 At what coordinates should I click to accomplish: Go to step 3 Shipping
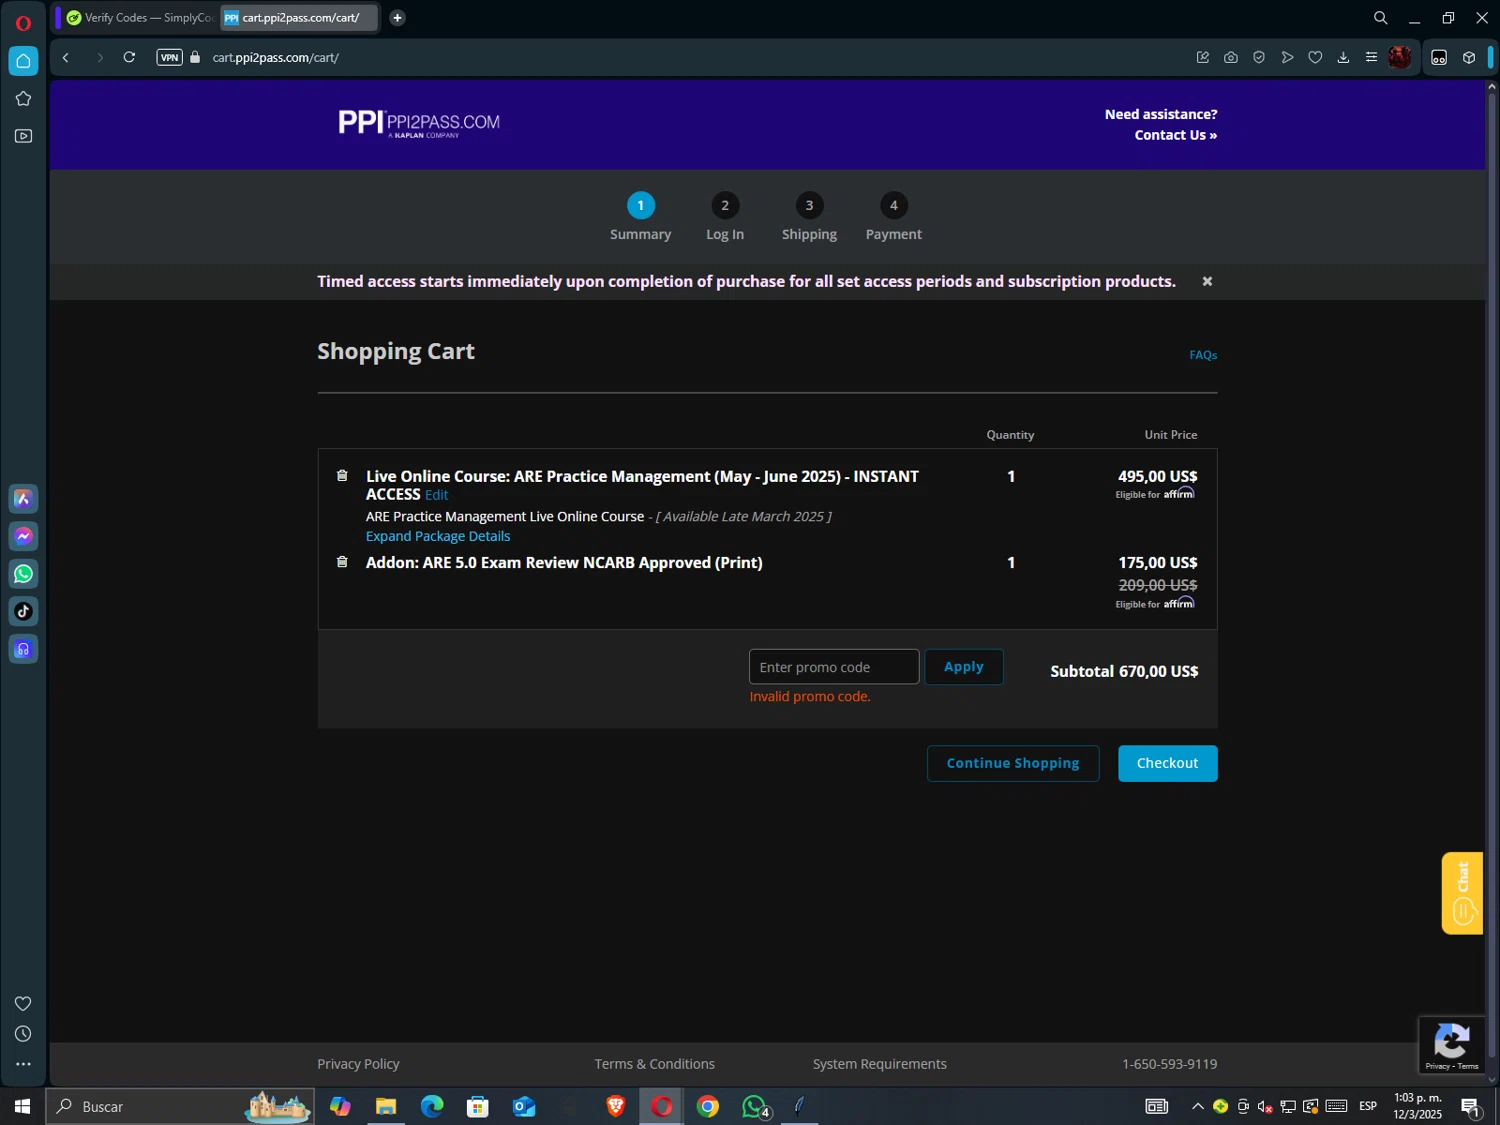809,217
